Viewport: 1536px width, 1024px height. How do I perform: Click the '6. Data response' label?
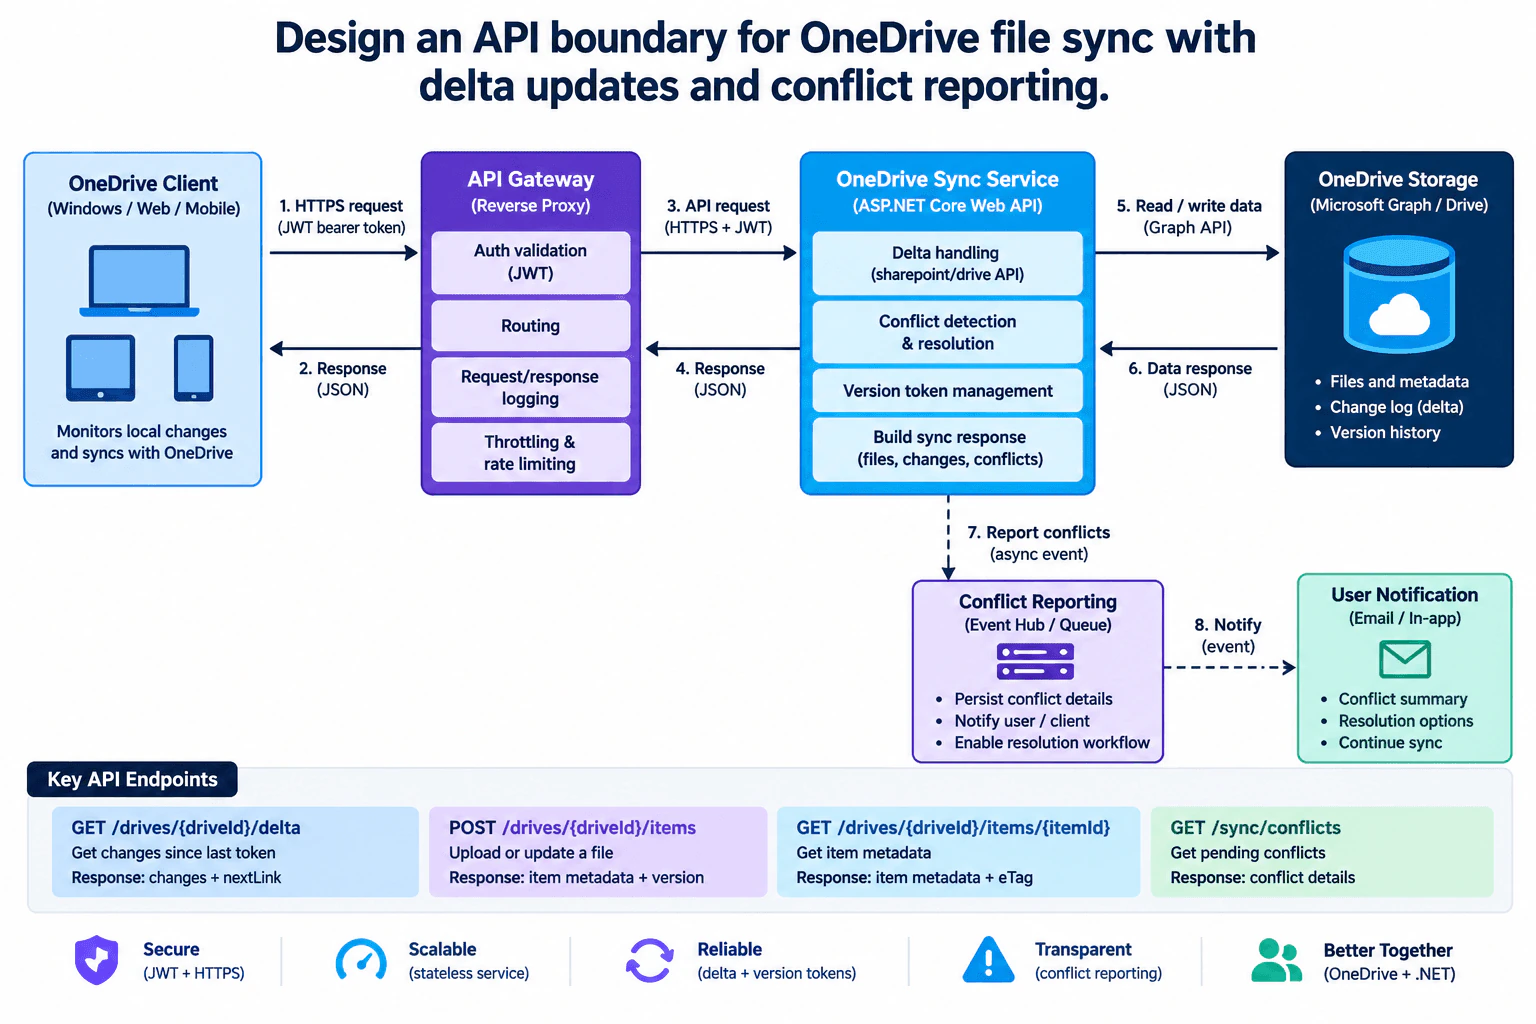point(1190,369)
